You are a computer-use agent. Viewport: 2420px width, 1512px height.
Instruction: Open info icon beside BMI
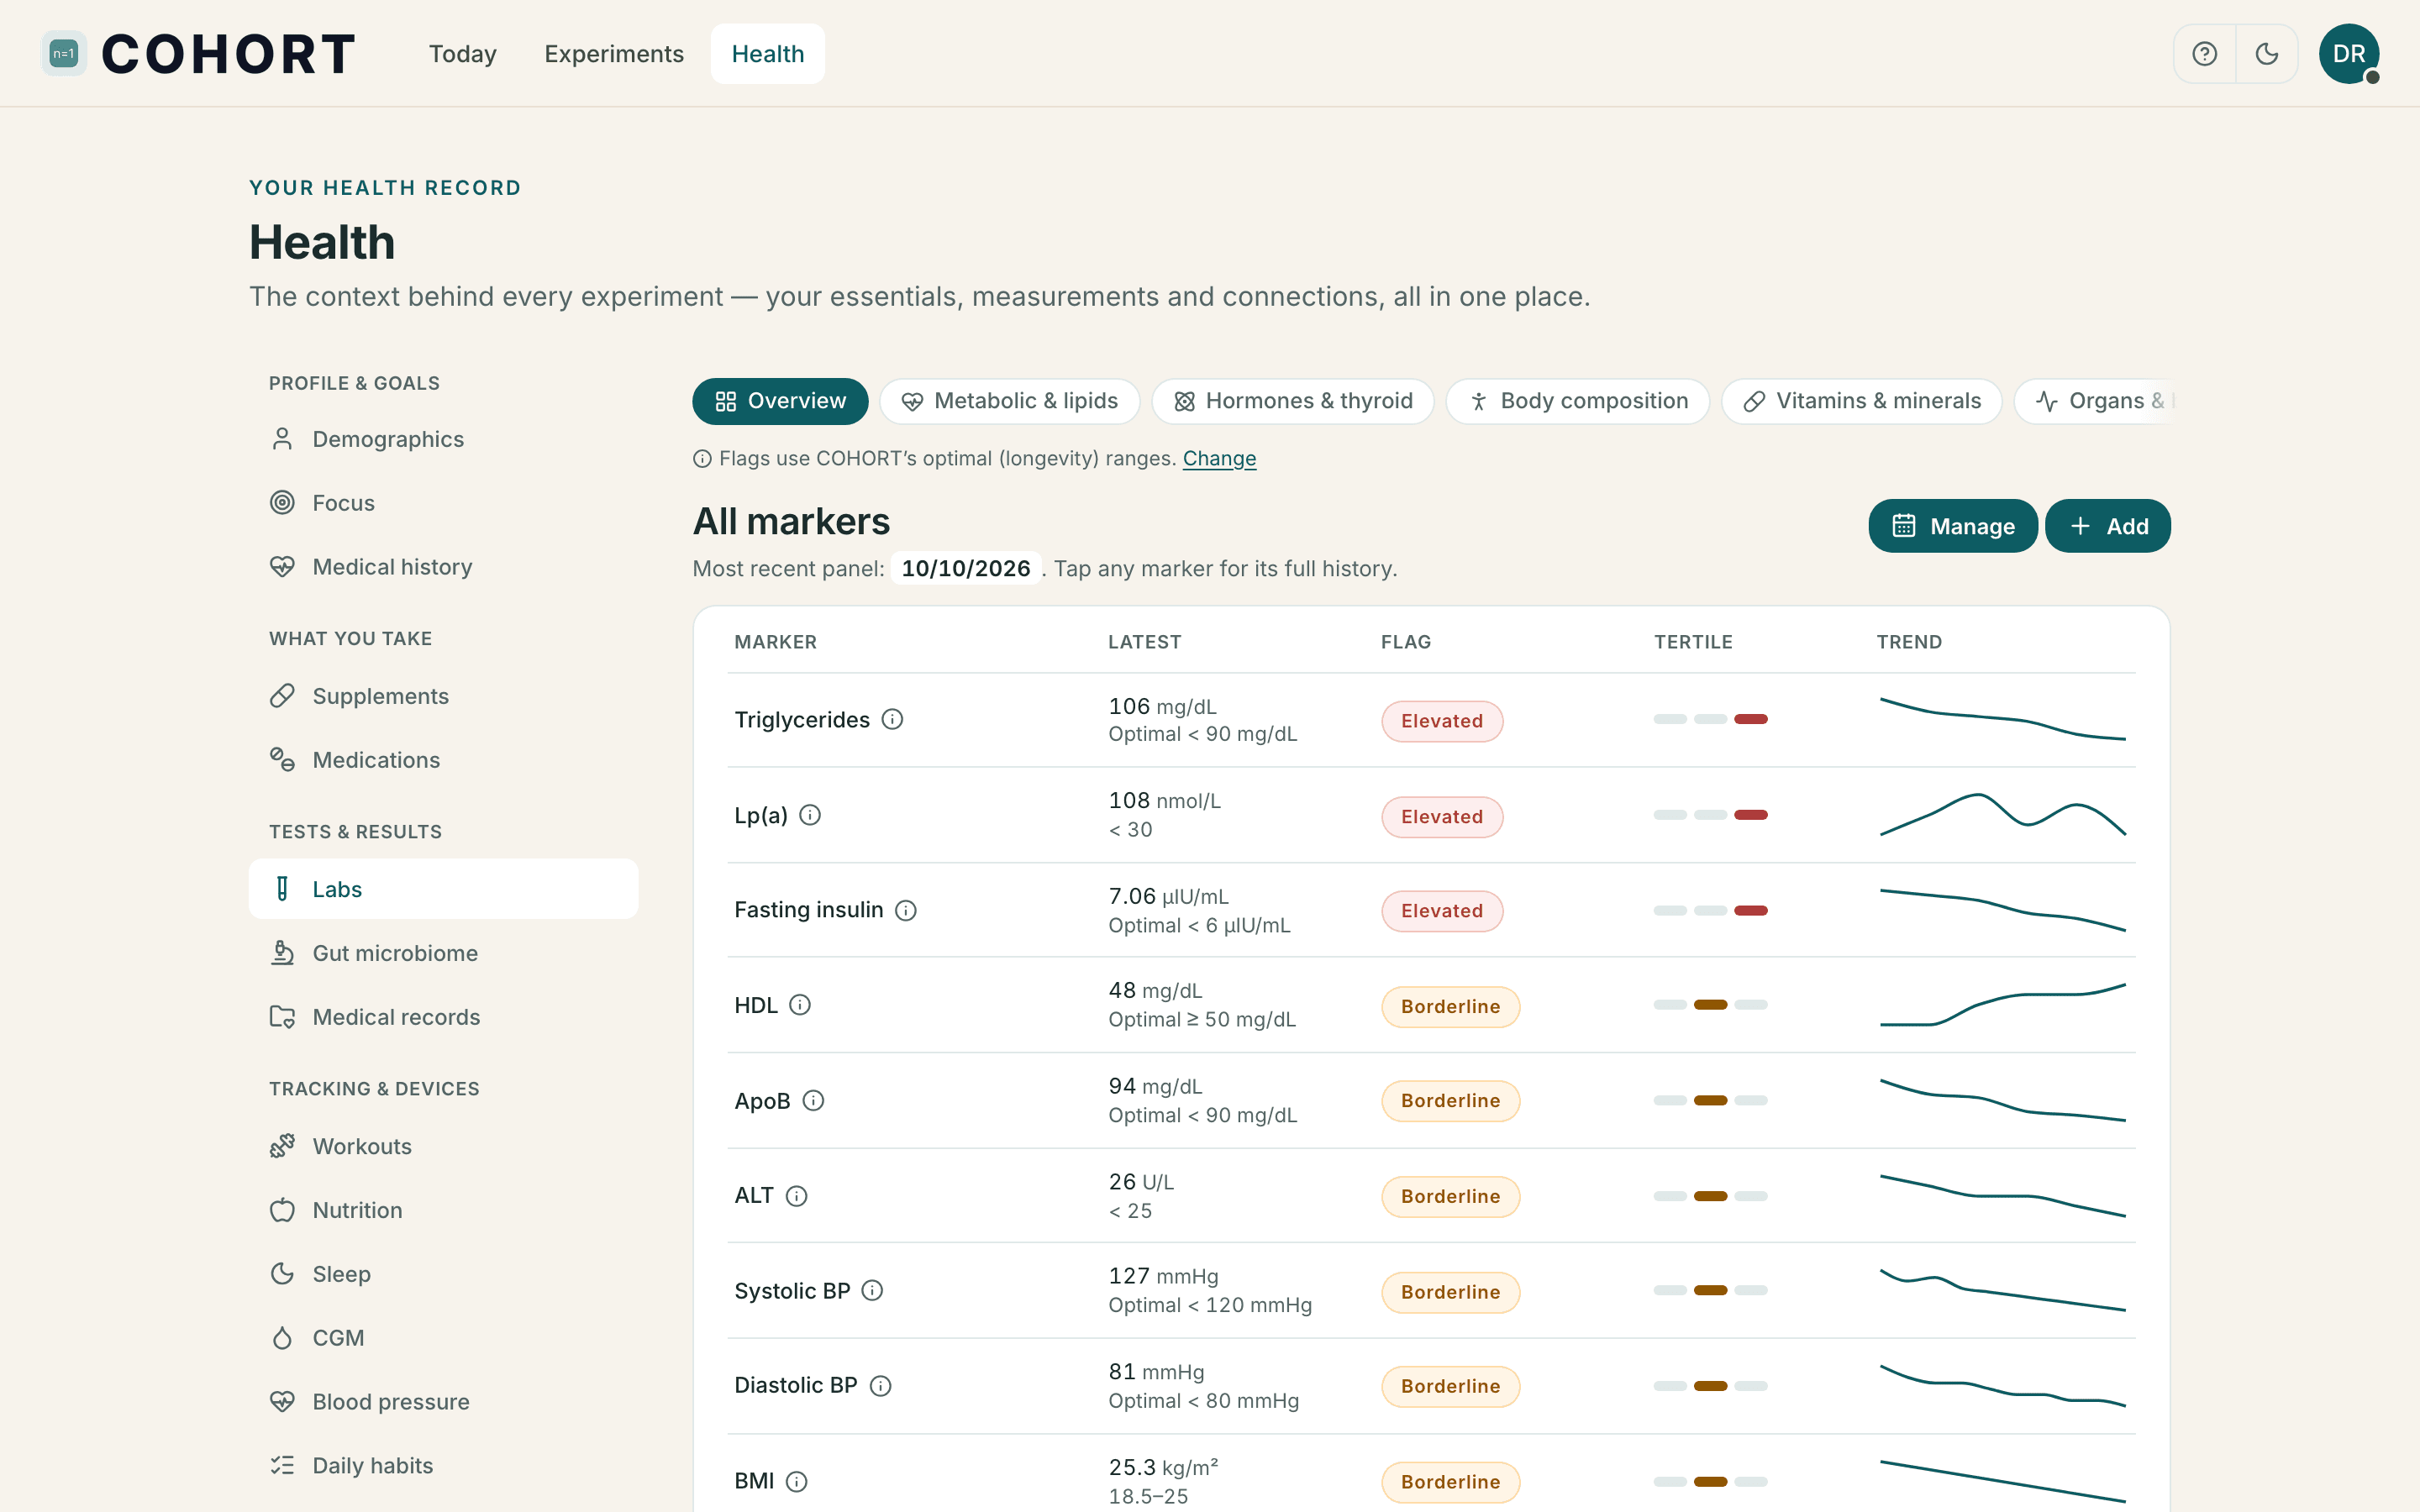pyautogui.click(x=796, y=1481)
